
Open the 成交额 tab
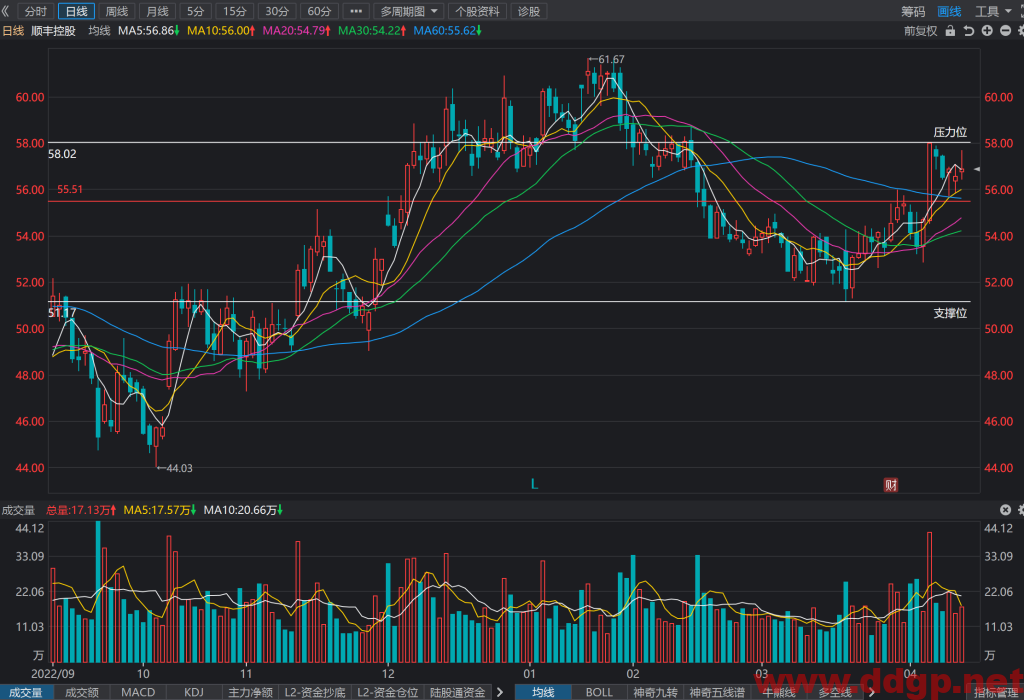(82, 692)
